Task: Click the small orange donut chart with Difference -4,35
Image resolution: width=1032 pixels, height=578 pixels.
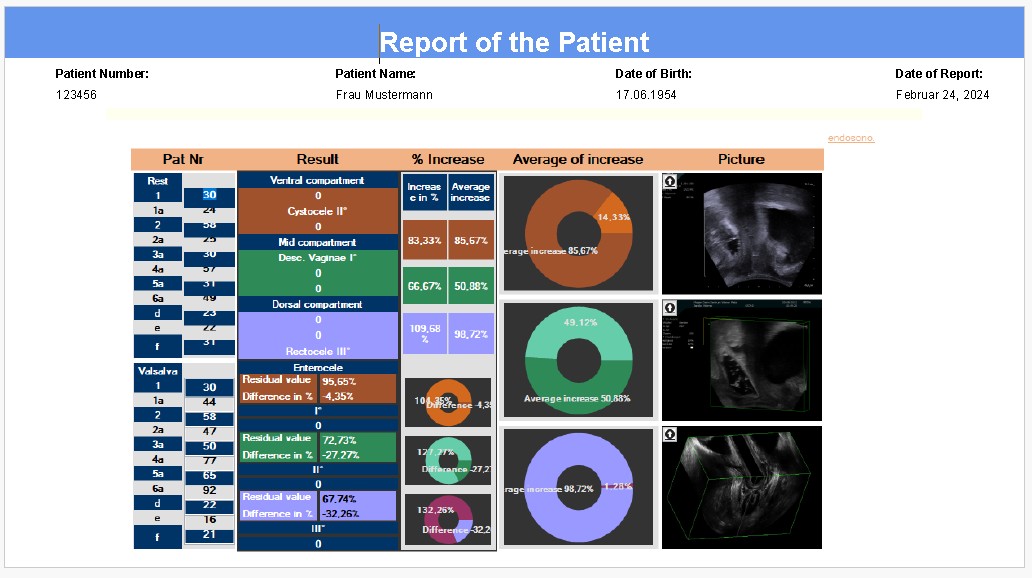Action: 448,402
